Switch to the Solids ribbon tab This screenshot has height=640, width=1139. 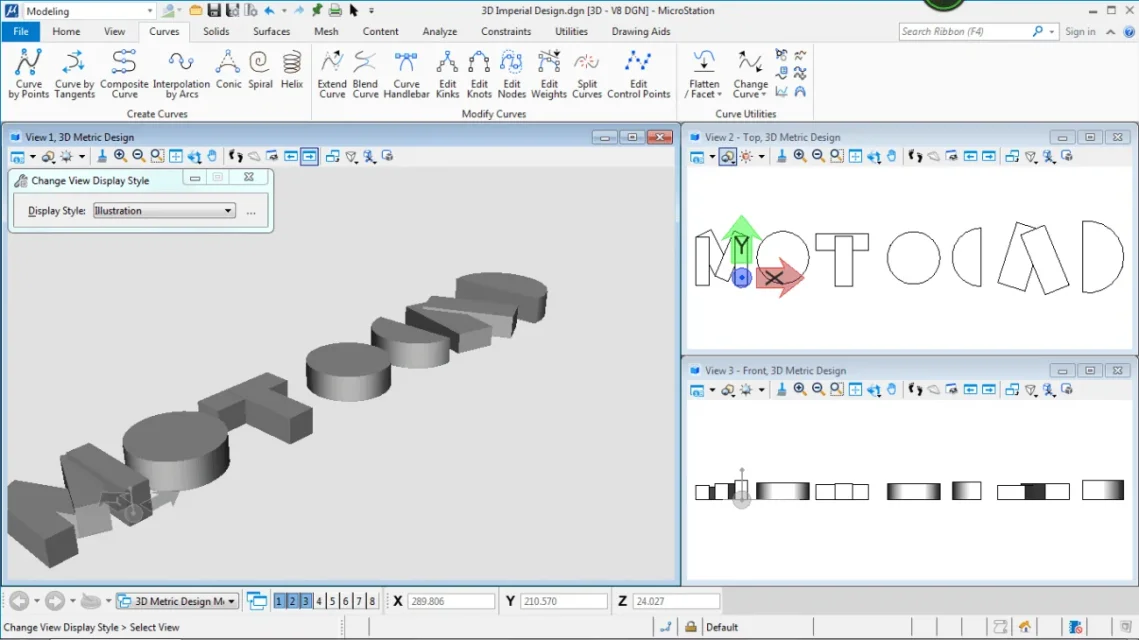coord(216,31)
